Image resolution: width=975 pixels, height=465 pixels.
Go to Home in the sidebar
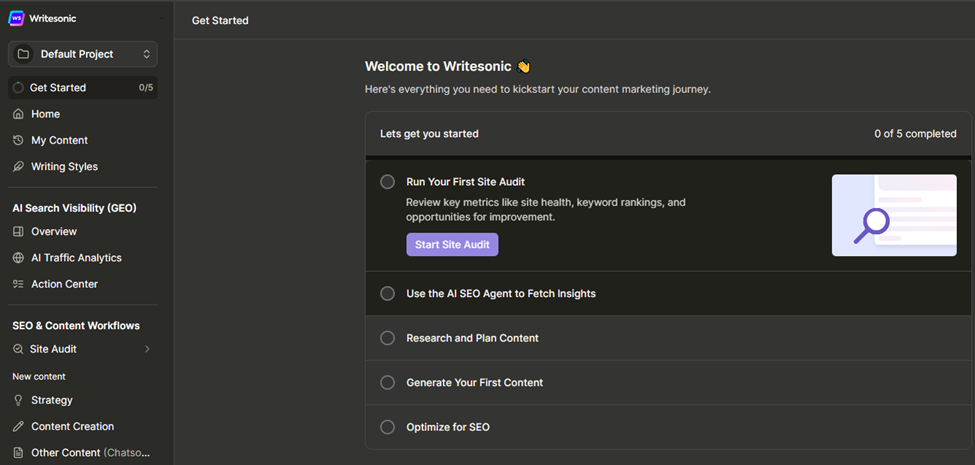click(83, 114)
